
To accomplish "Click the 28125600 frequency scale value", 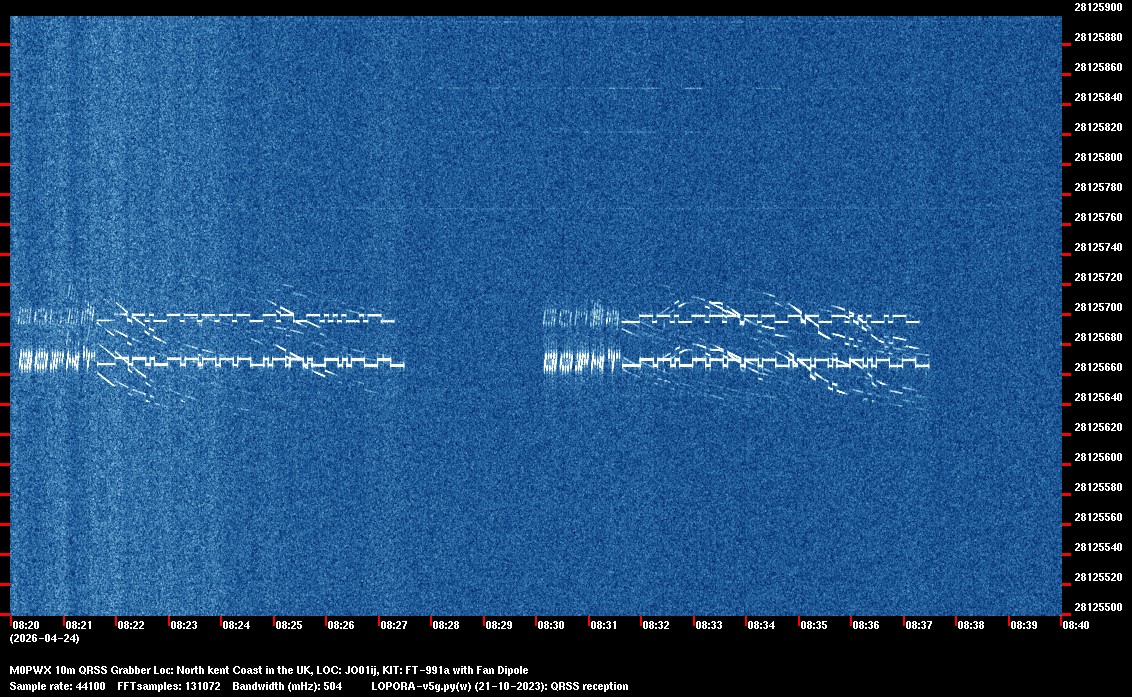I will point(1098,457).
